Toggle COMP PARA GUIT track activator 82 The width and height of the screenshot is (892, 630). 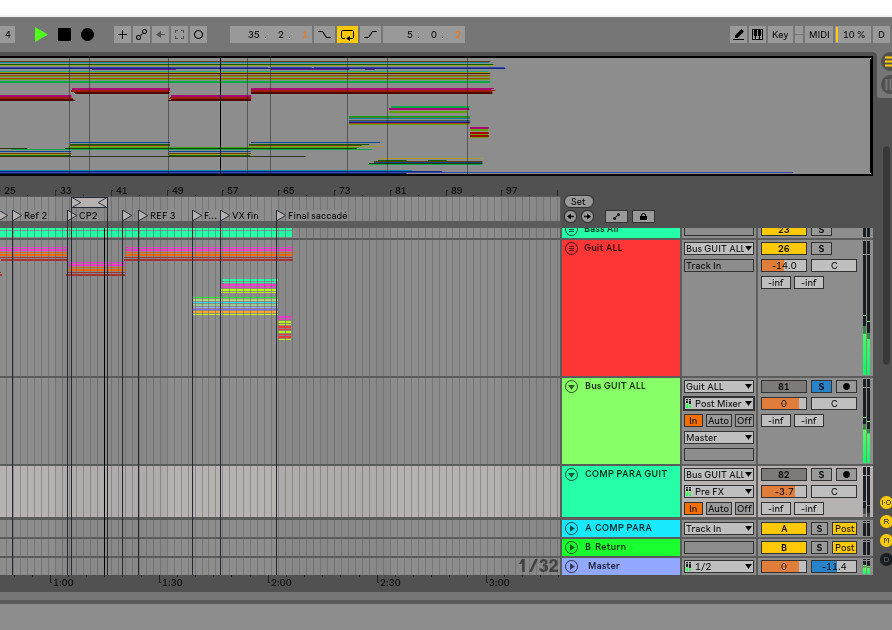[x=783, y=474]
